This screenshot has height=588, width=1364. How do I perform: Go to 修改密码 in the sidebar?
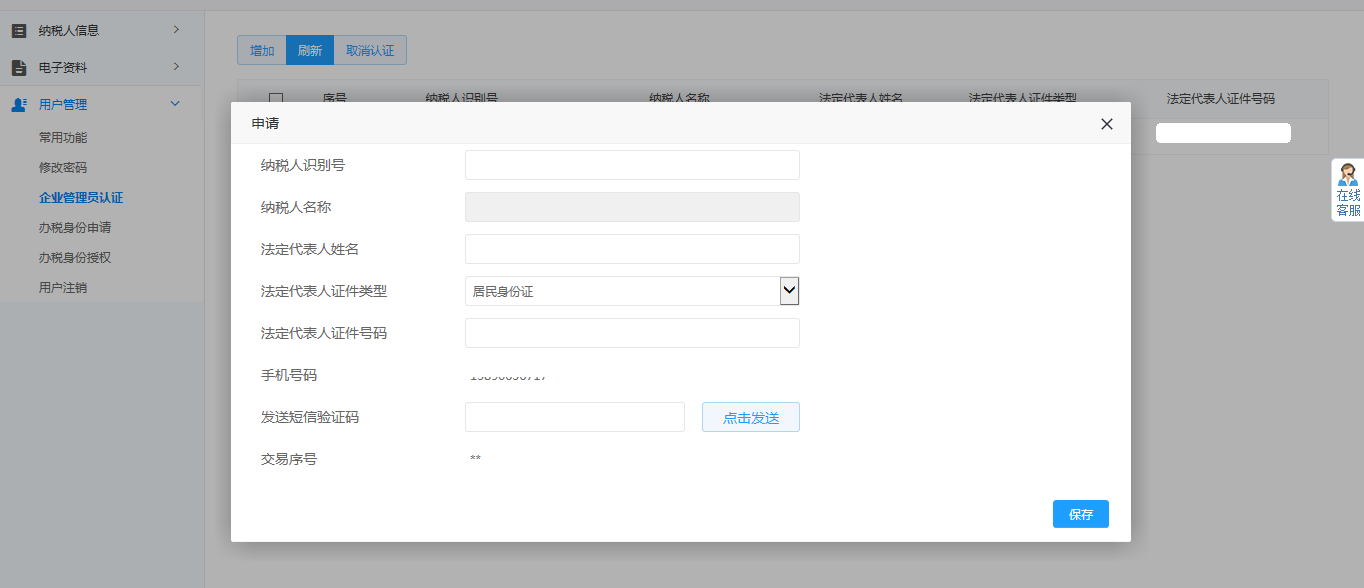63,167
